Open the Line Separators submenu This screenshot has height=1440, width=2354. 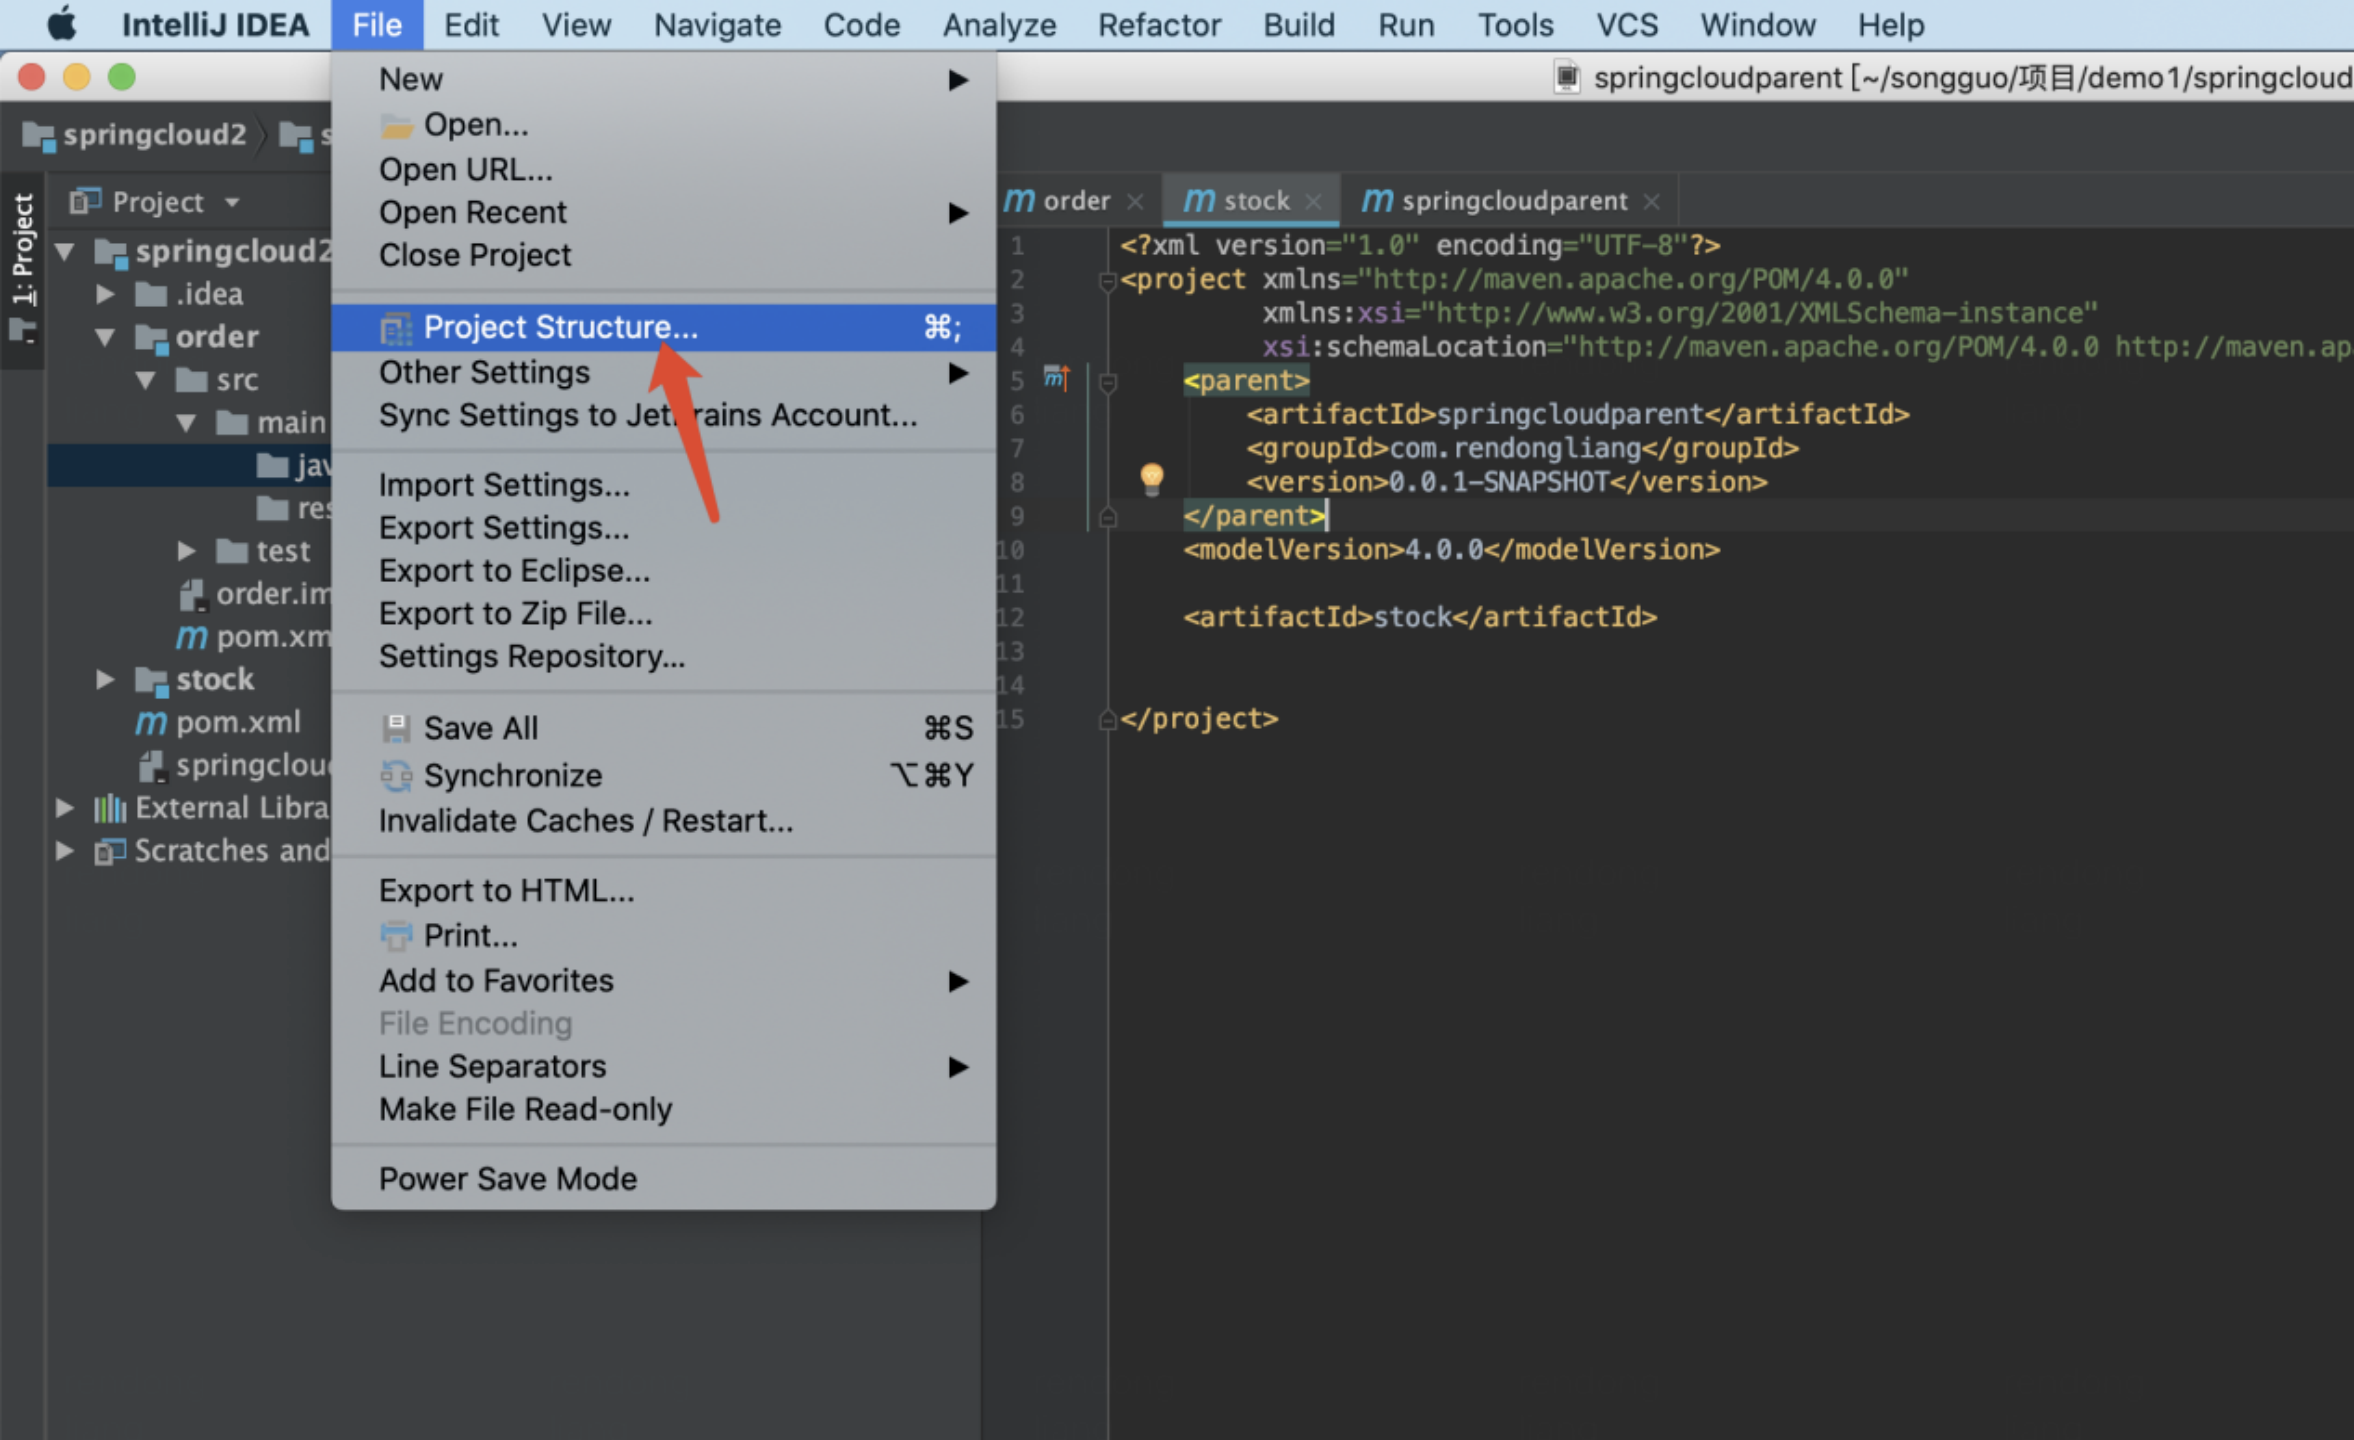(663, 1067)
